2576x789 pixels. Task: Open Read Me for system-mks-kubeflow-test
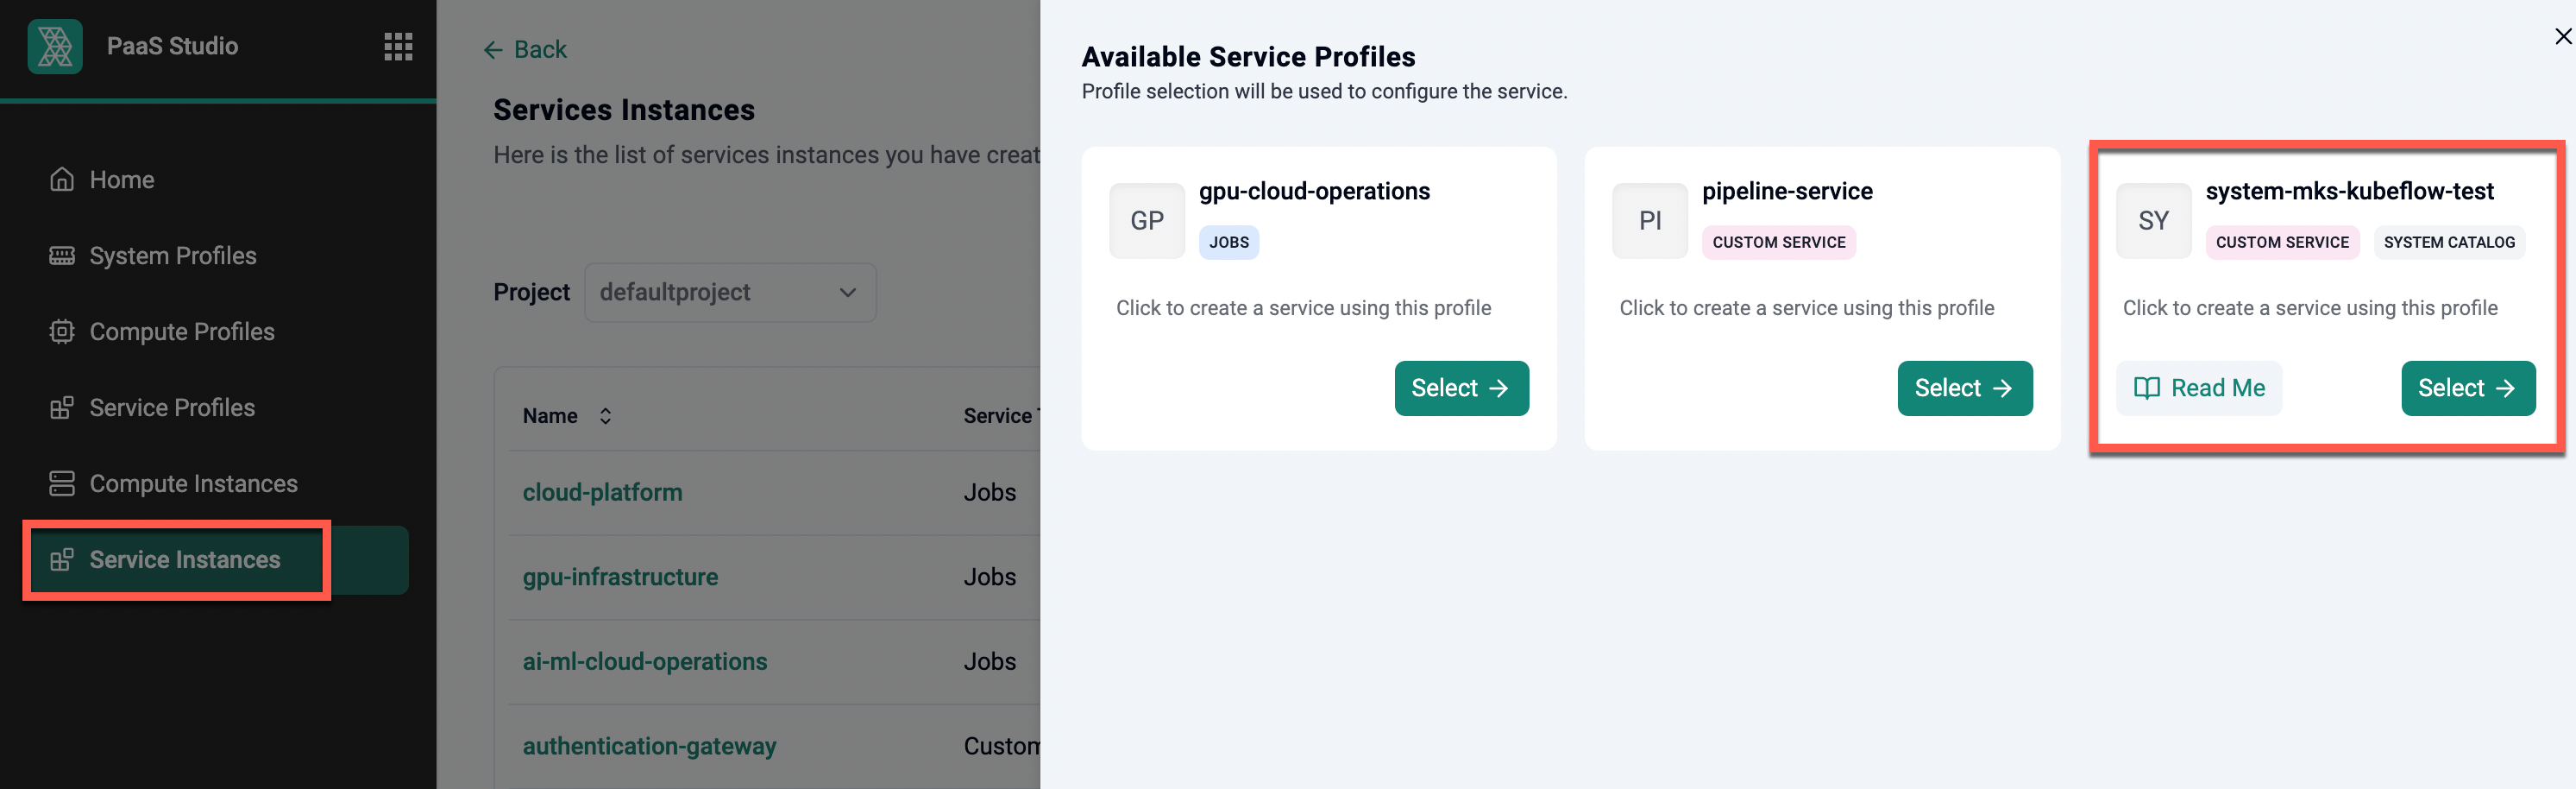click(x=2199, y=388)
